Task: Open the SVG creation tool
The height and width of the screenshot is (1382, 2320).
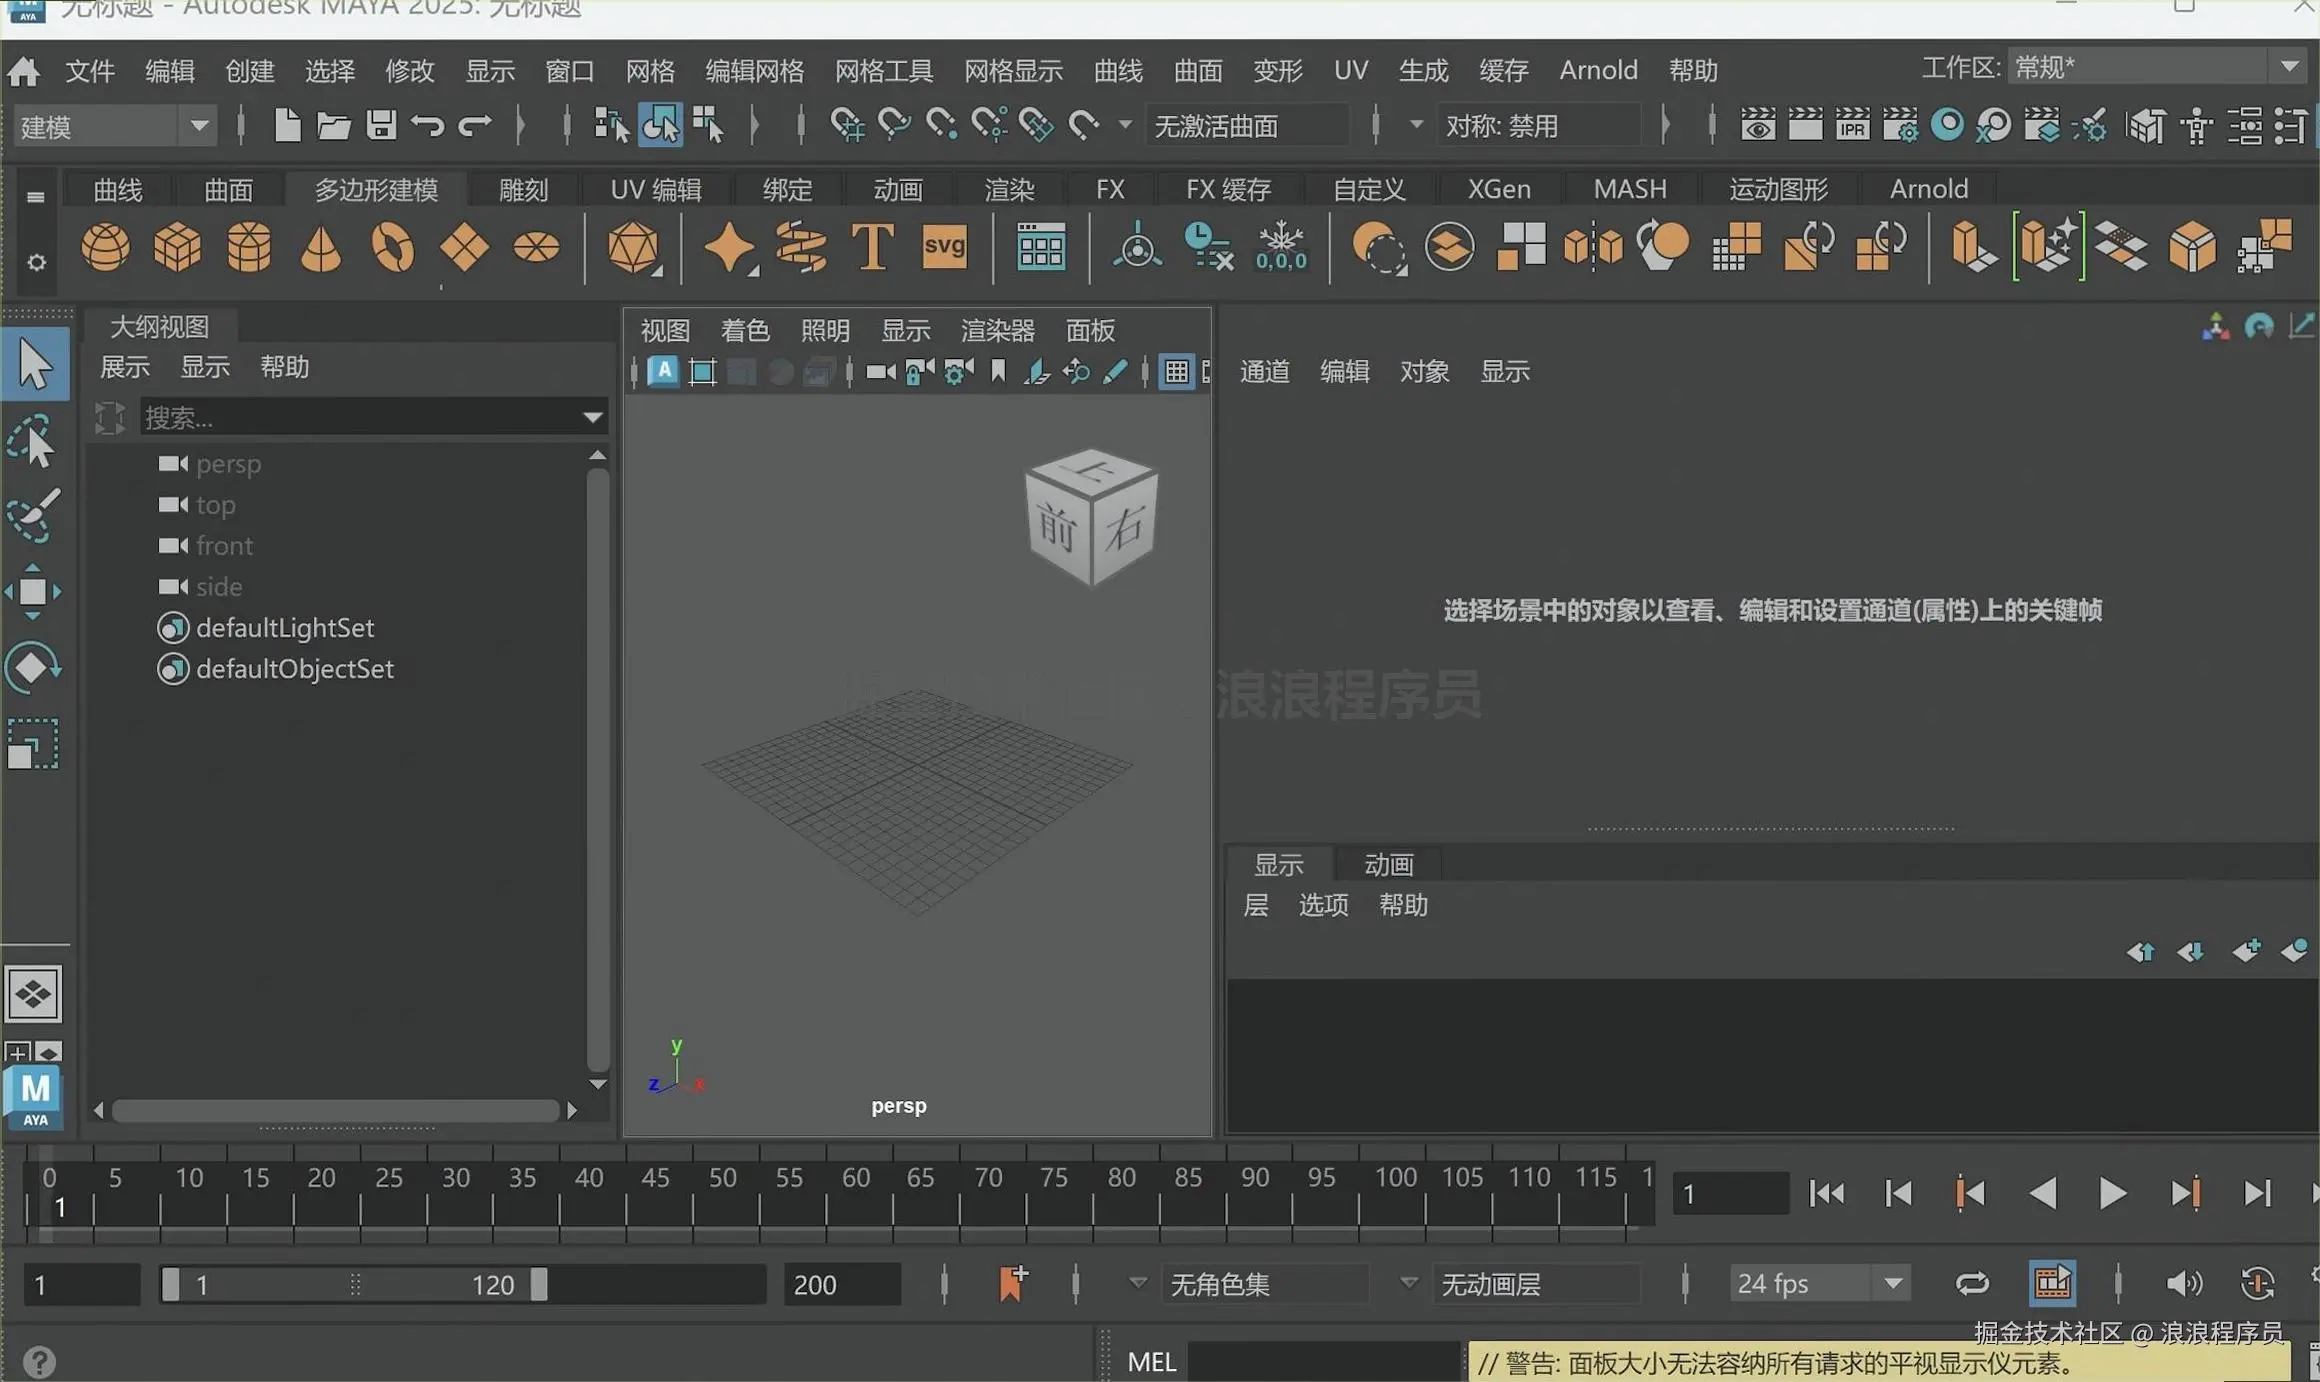Action: click(943, 247)
